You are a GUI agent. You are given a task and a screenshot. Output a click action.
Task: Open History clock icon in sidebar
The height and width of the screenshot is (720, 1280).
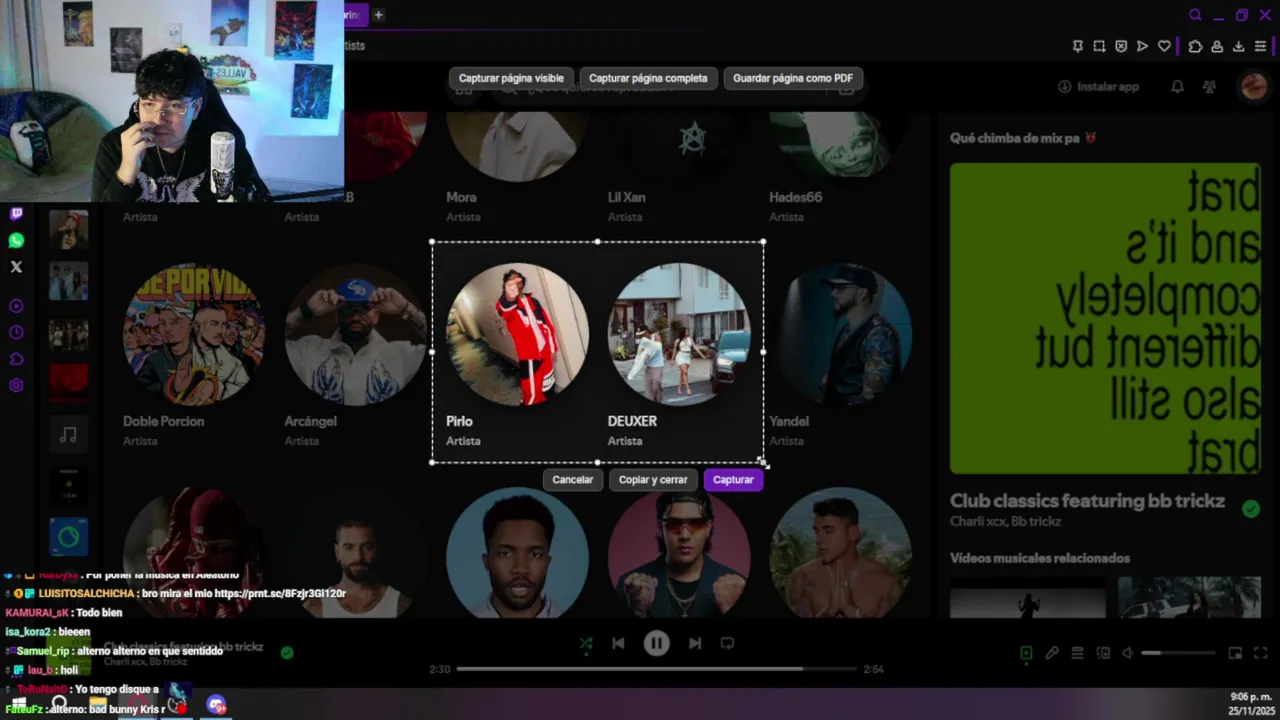(16, 333)
